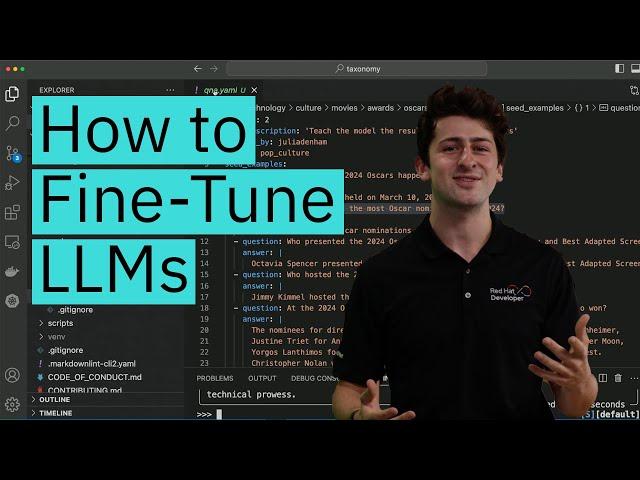Click 'Christopher Nolan' text on line 23

[x=289, y=363]
